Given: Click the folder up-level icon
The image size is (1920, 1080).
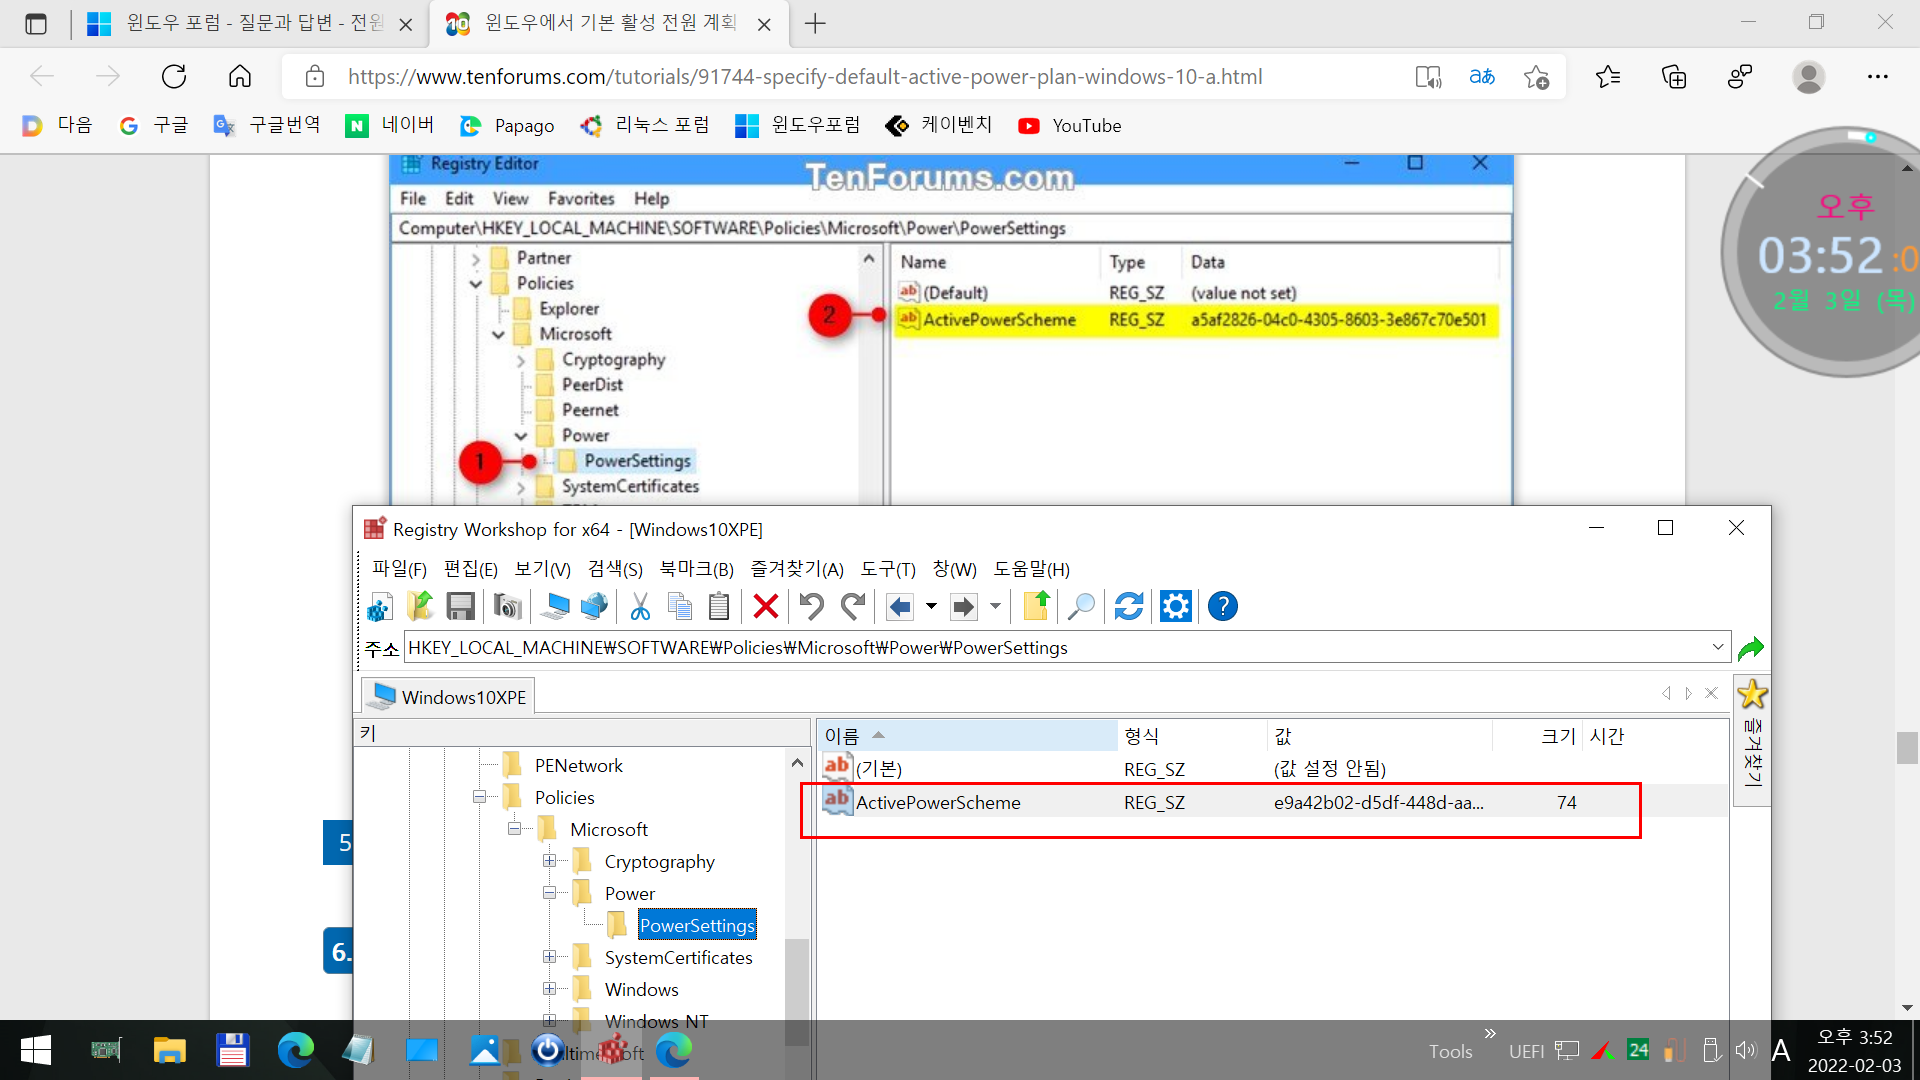Looking at the screenshot, I should pyautogui.click(x=1036, y=606).
